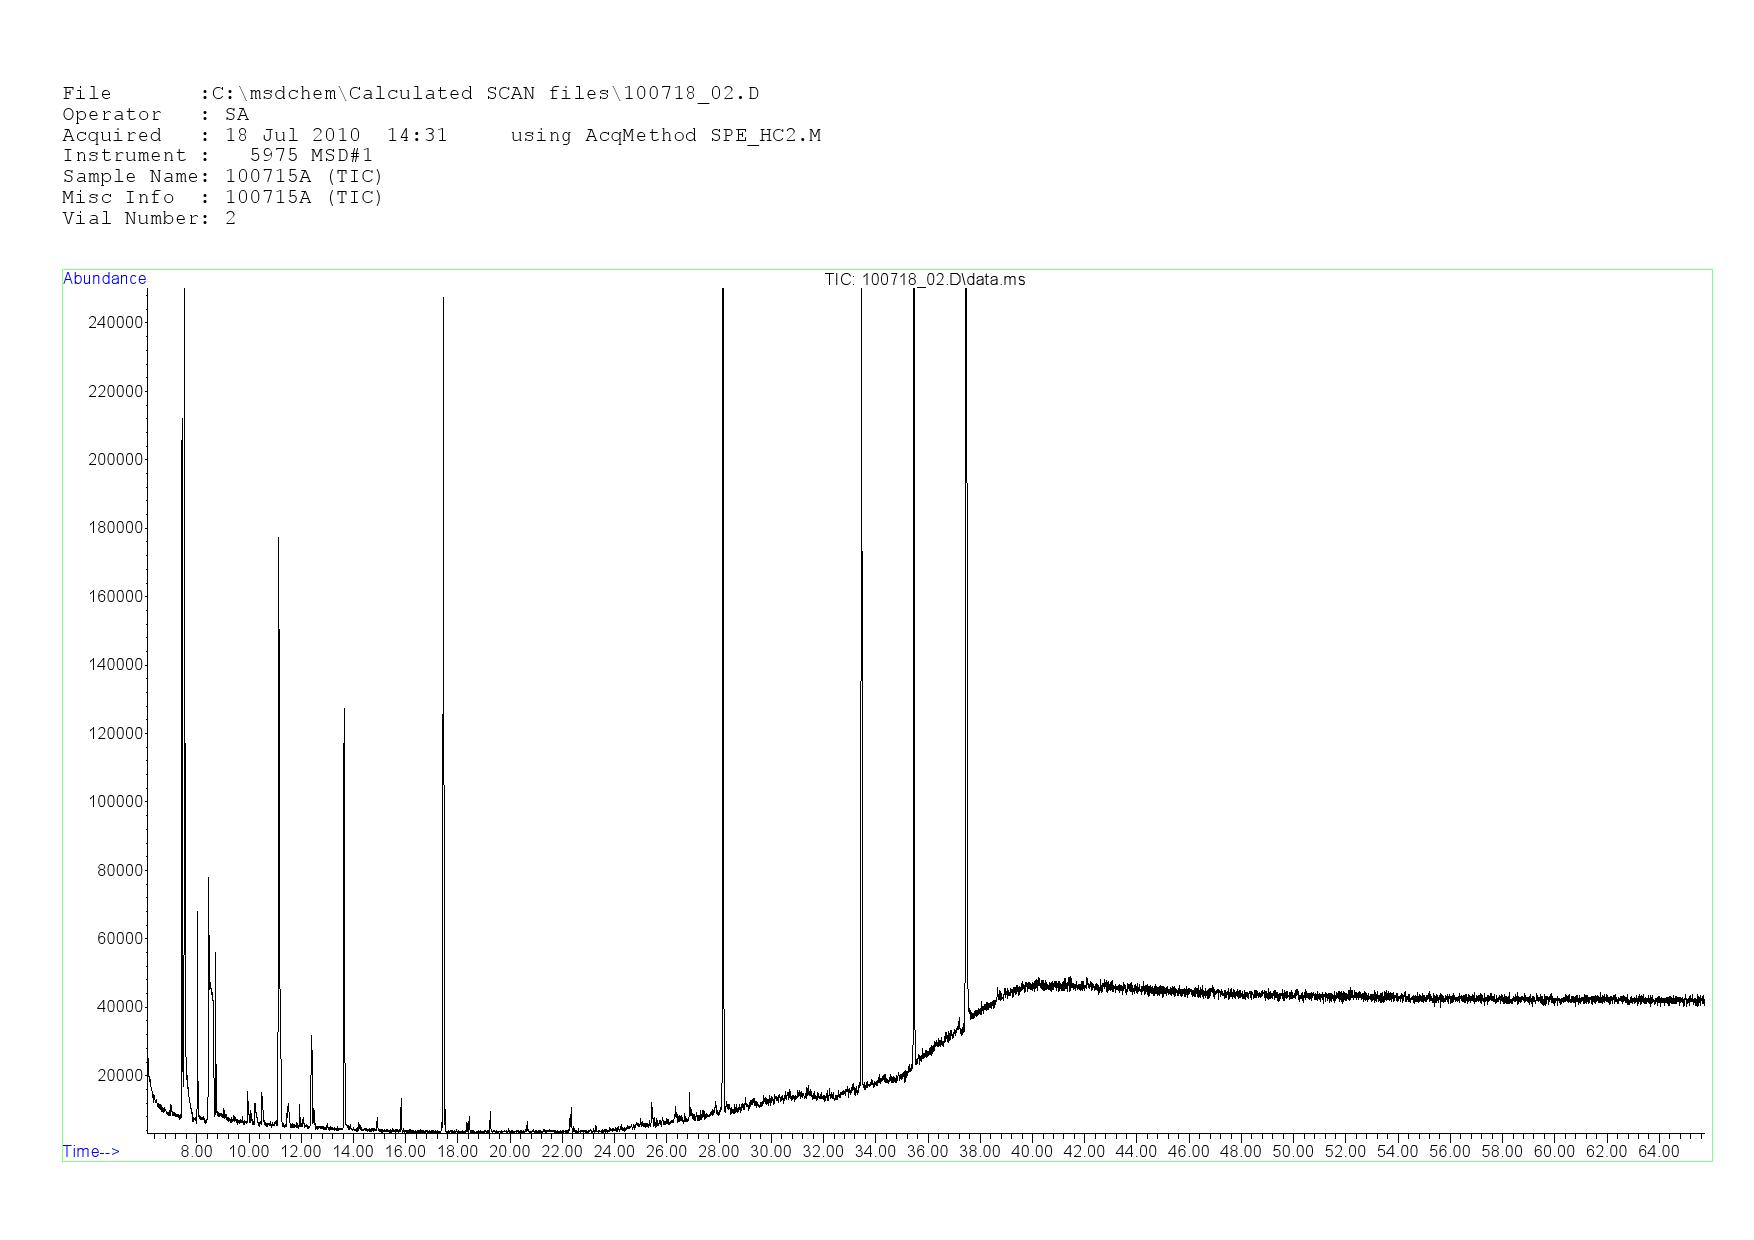Image resolution: width=1754 pixels, height=1240 pixels.
Task: Click the 100000 tick on abundance axis
Action: pos(116,802)
